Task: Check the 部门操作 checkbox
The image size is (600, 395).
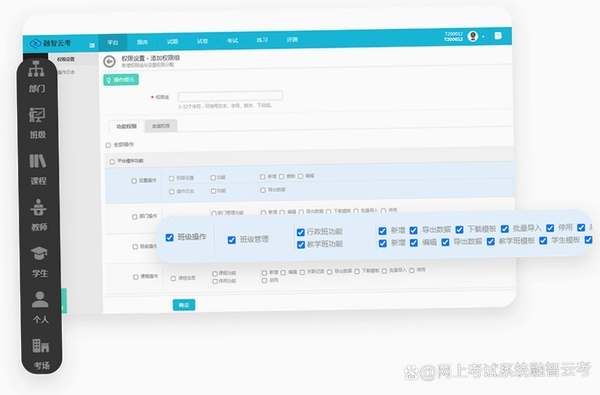Action: (x=135, y=217)
